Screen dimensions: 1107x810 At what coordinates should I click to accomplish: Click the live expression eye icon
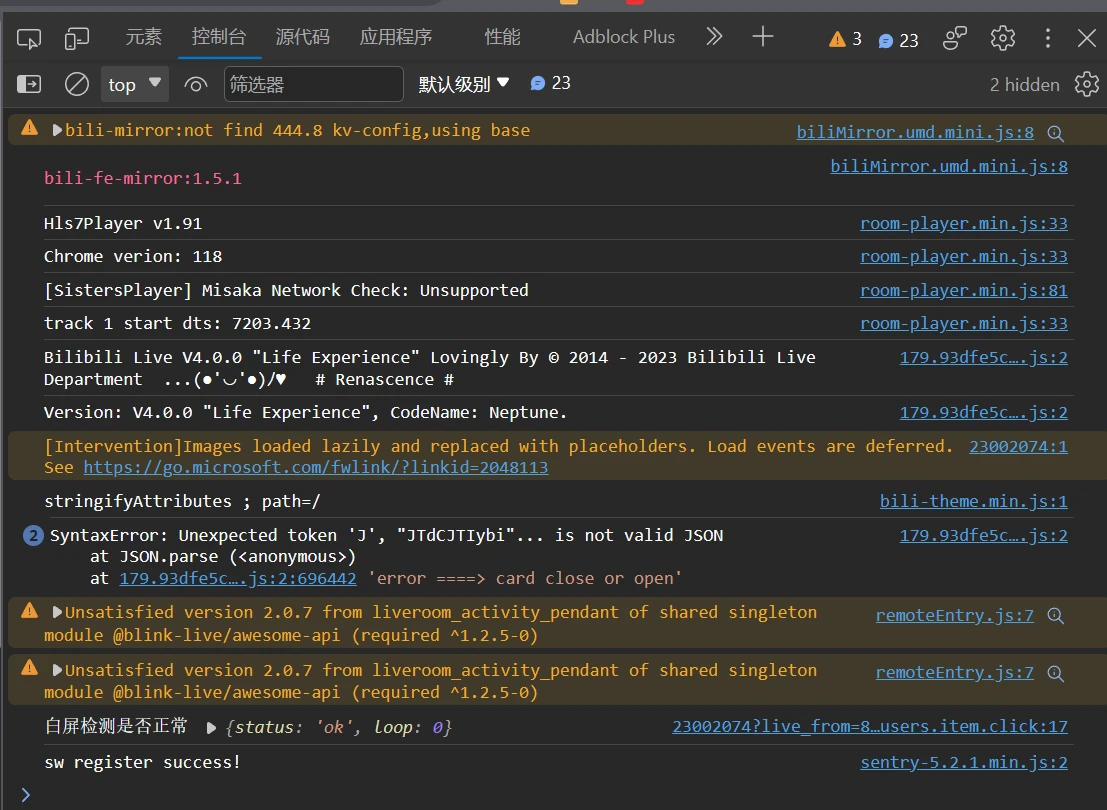point(196,84)
